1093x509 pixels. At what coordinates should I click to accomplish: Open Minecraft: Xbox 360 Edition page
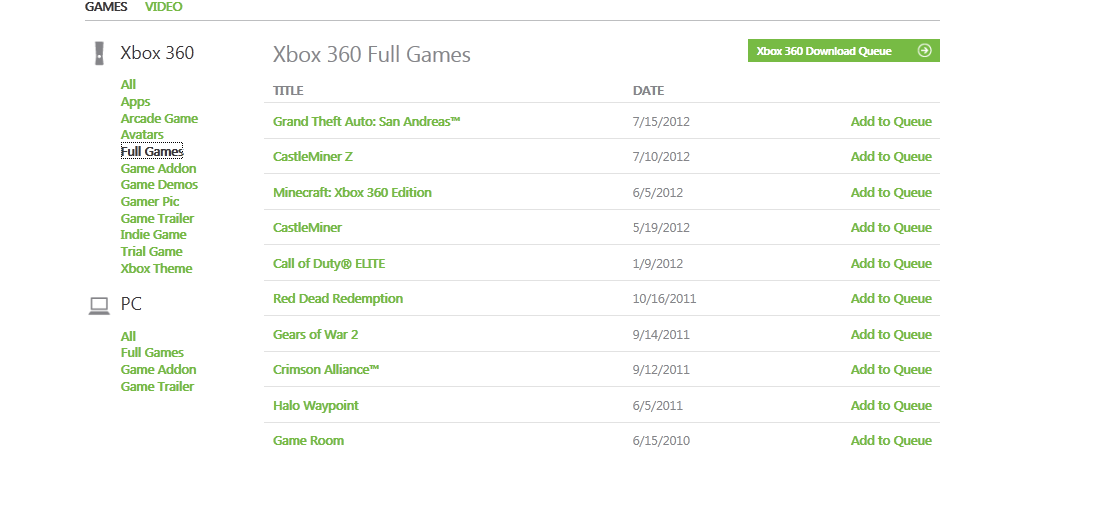[x=352, y=193]
